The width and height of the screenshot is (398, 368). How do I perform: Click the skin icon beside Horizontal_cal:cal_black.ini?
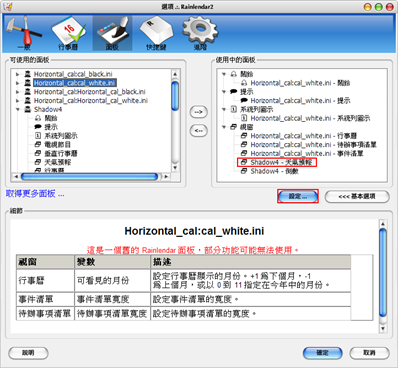[x=28, y=74]
